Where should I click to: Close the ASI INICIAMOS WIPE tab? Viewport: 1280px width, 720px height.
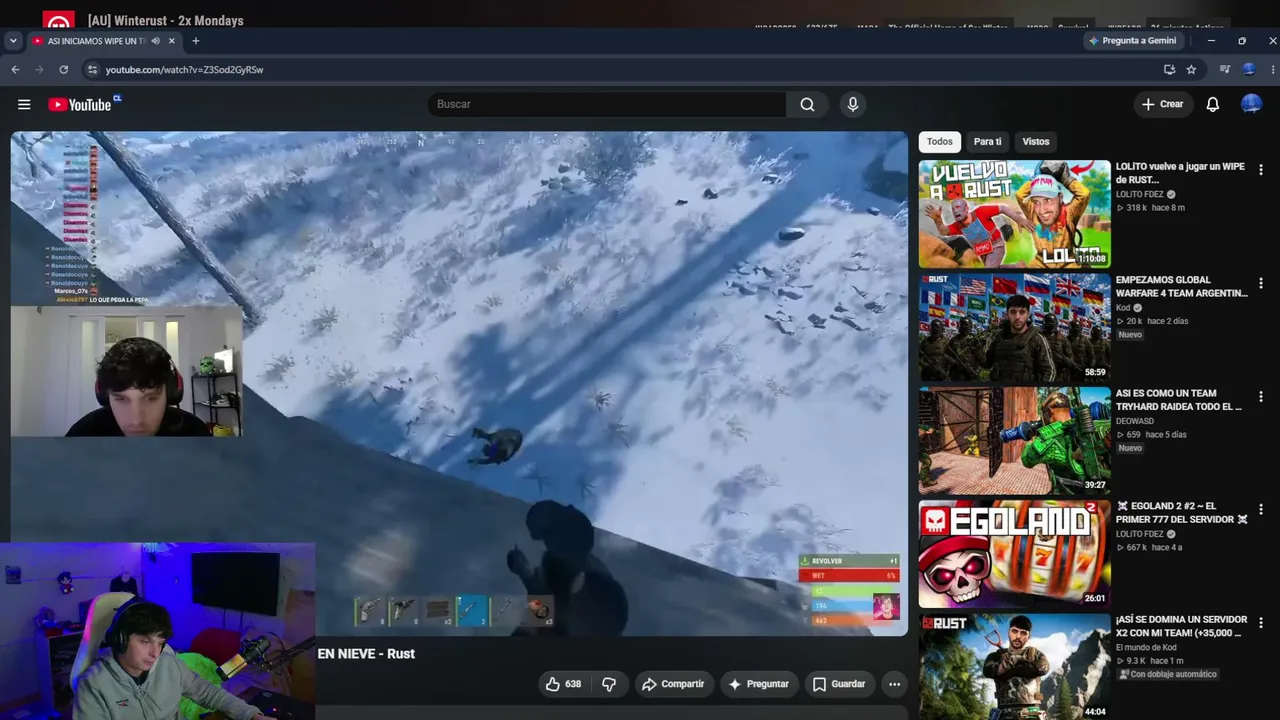pos(171,41)
